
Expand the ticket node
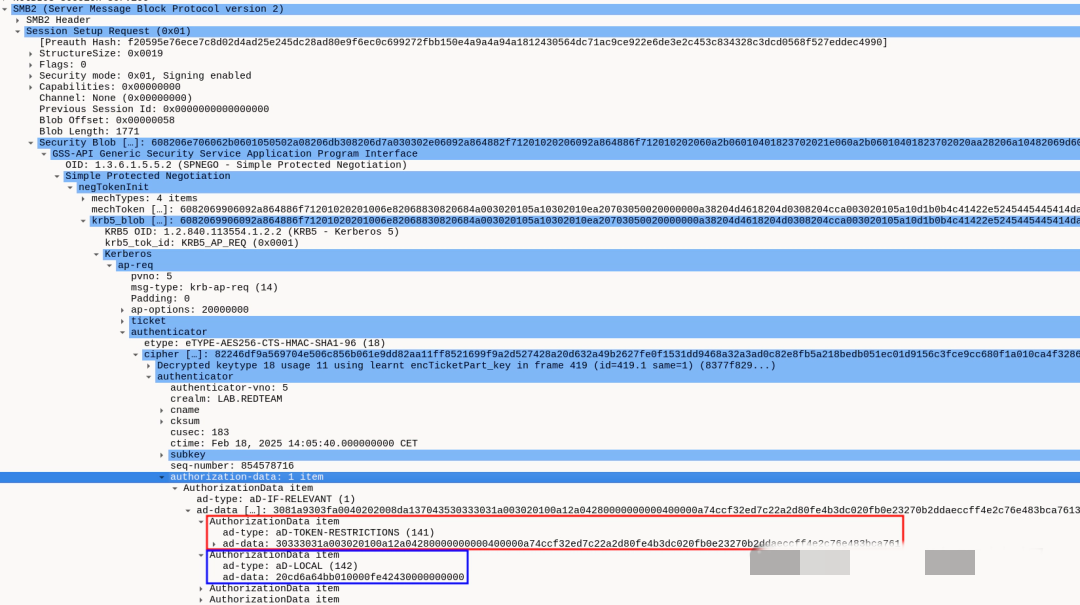[x=123, y=321]
